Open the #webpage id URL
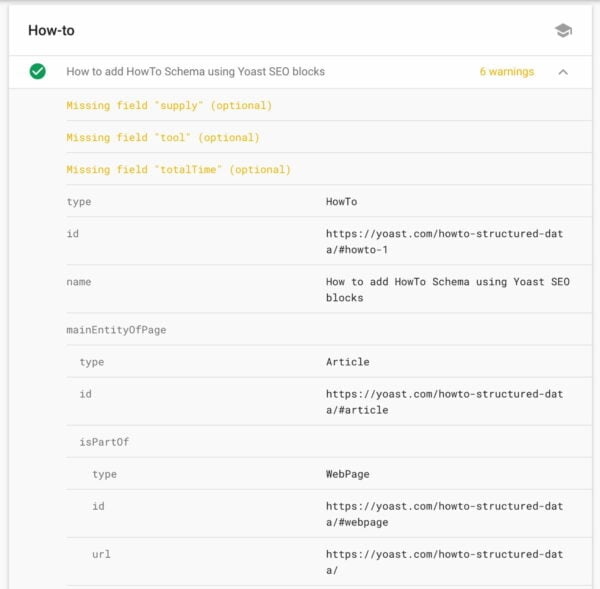 point(444,514)
